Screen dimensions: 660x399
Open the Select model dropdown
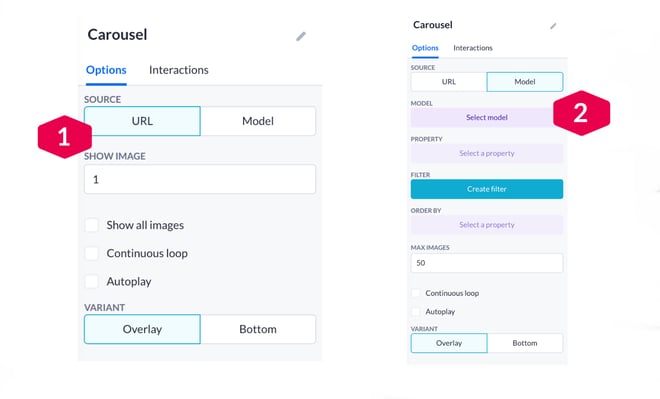487,117
